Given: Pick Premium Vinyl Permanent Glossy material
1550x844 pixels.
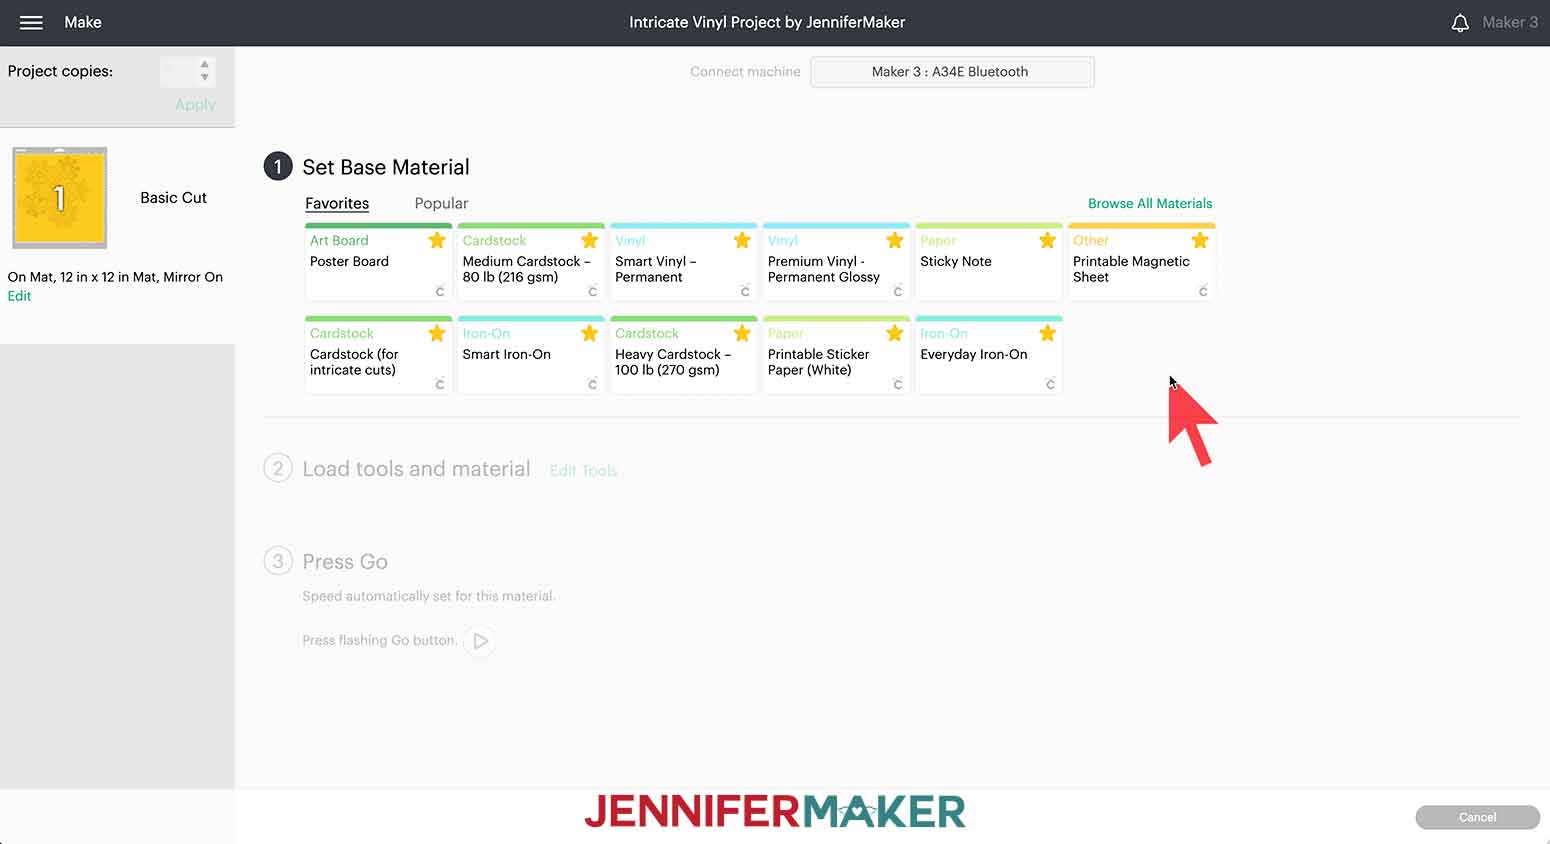Looking at the screenshot, I should click(836, 262).
